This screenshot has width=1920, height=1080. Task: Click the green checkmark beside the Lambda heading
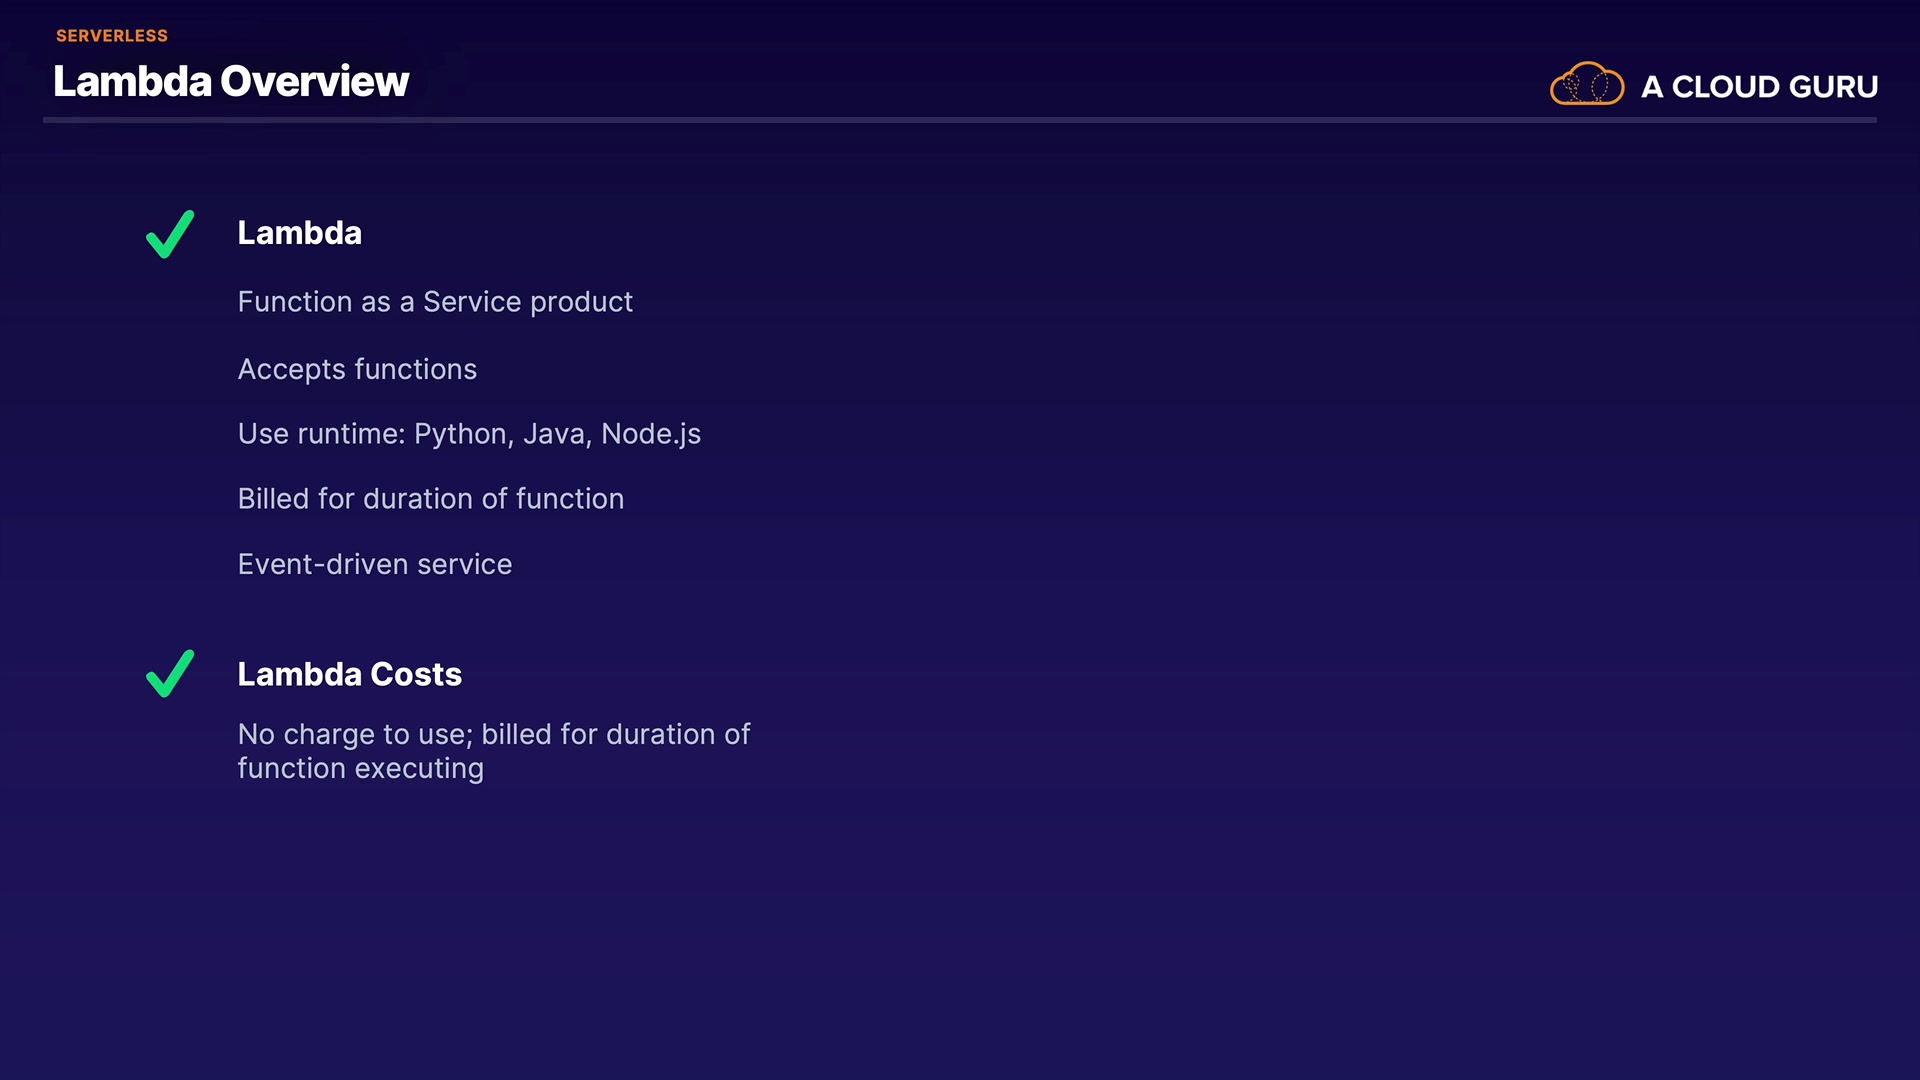point(170,234)
